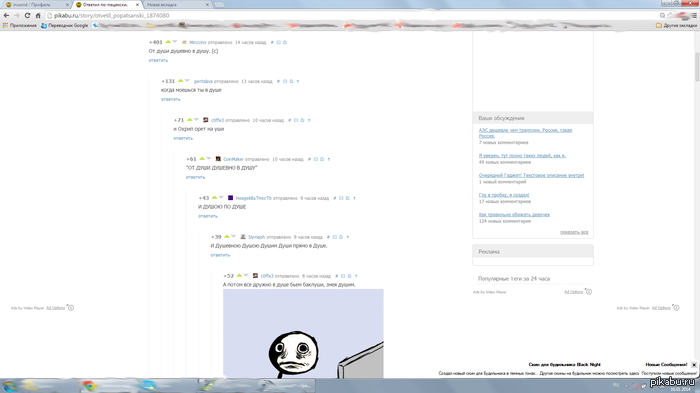Downvote the +52 comment
The height and width of the screenshot is (393, 700).
click(246, 276)
